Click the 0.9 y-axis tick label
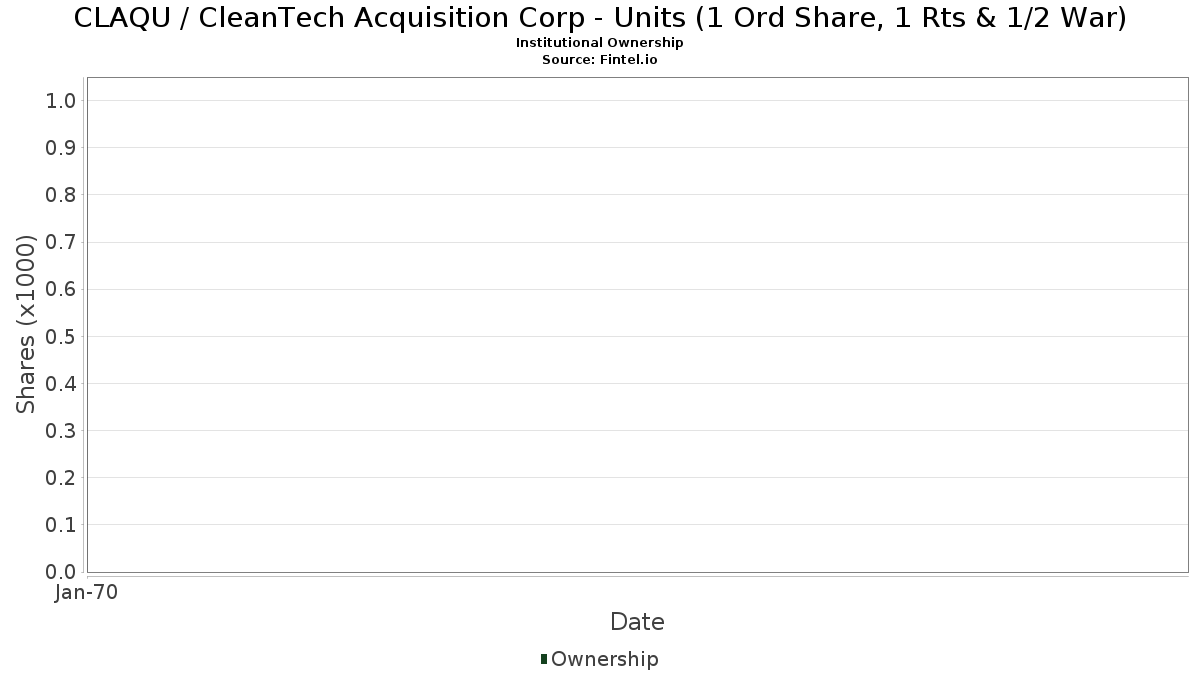 [61, 148]
